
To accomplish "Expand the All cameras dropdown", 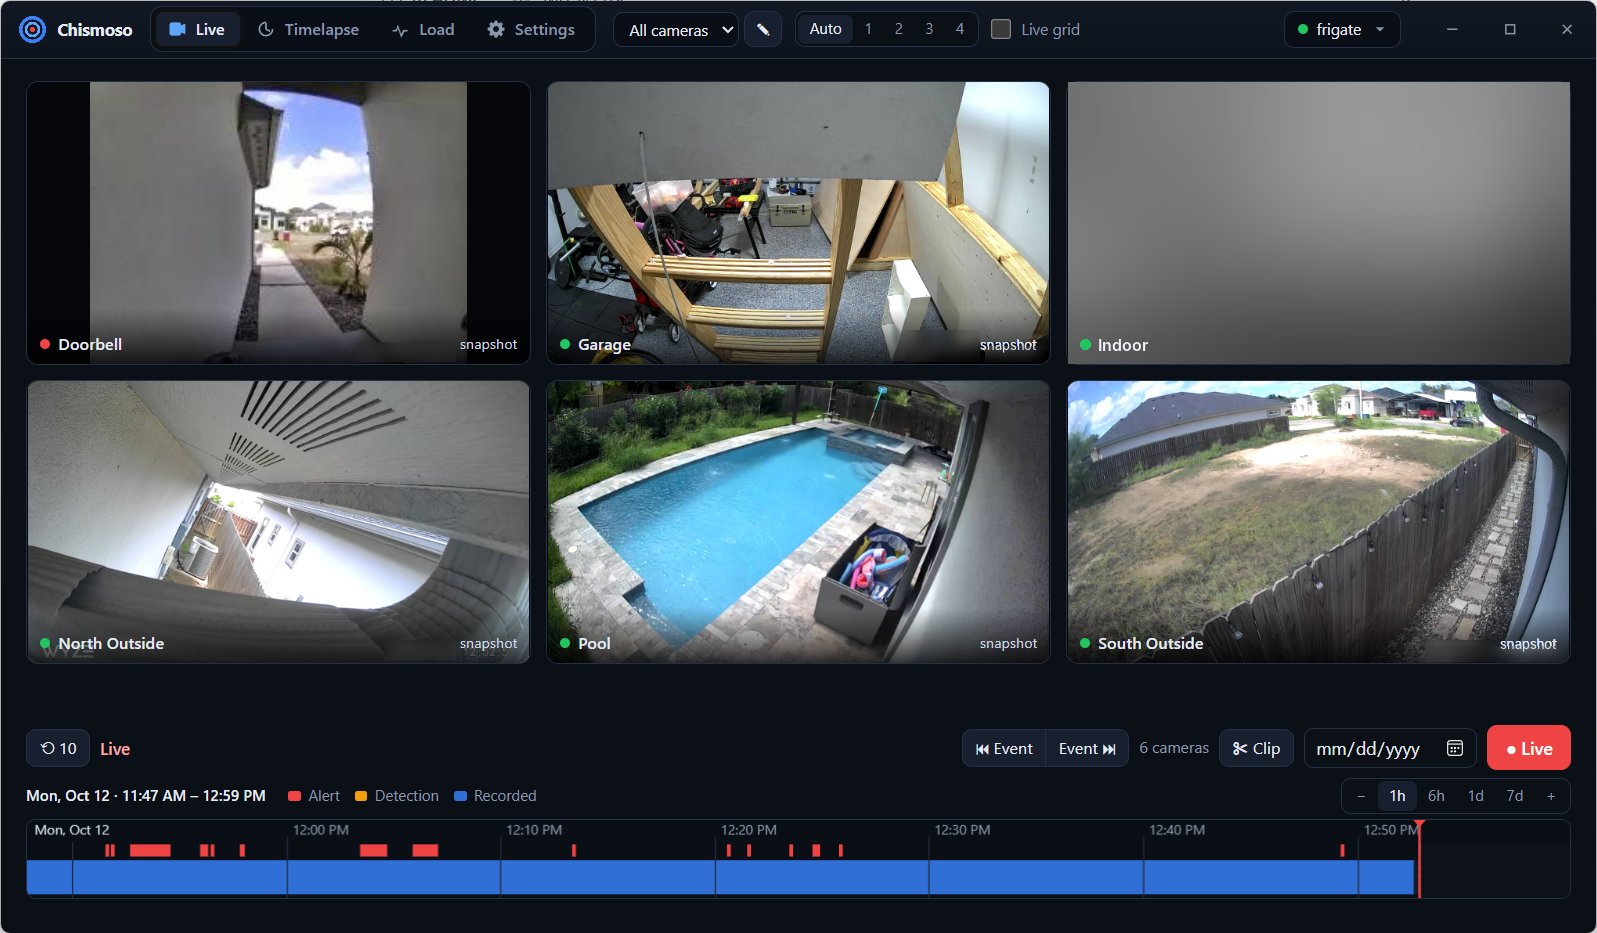I will coord(676,30).
